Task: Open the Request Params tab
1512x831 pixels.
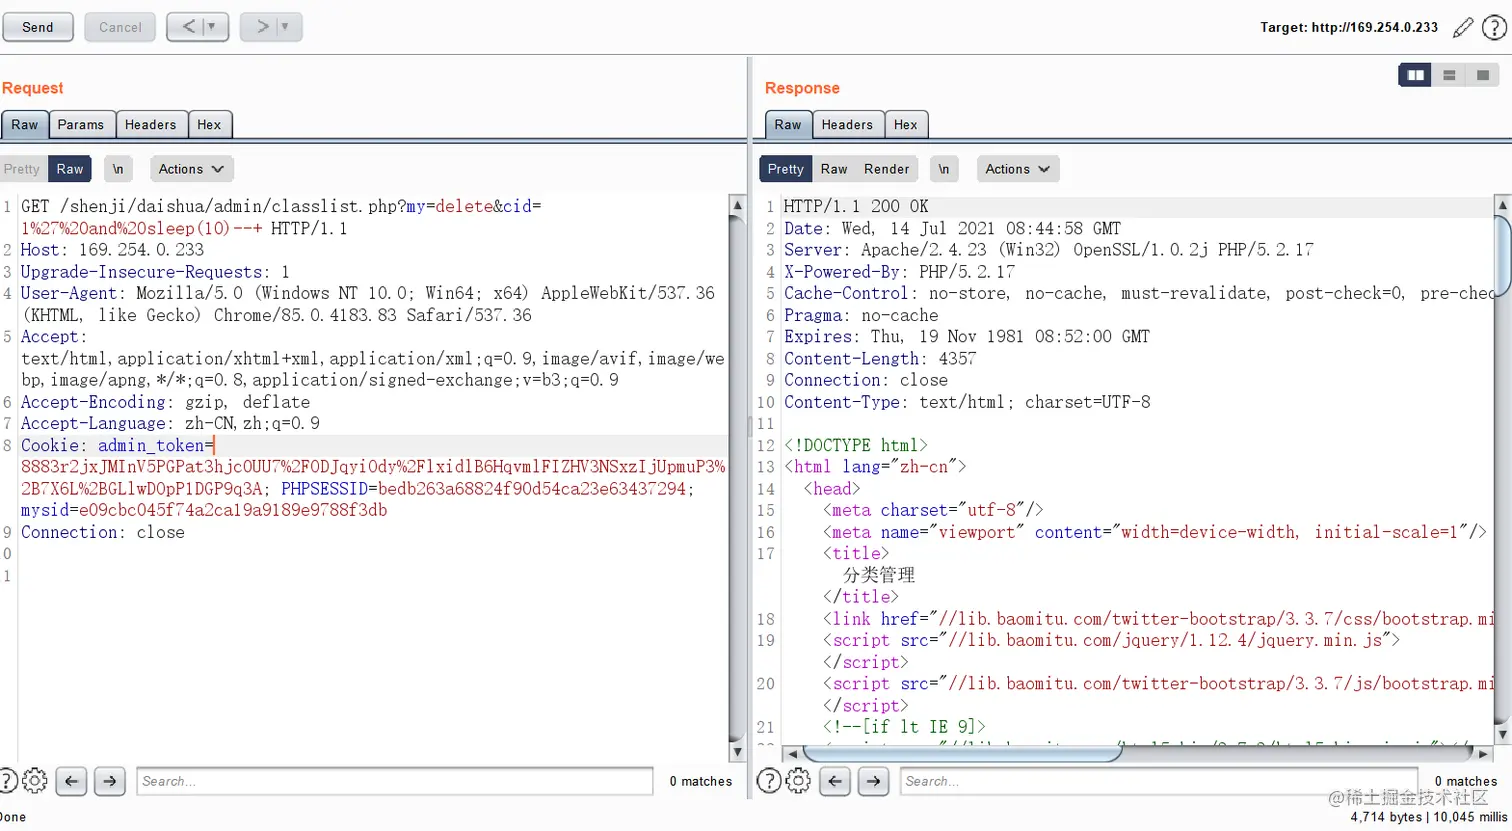Action: point(81,125)
